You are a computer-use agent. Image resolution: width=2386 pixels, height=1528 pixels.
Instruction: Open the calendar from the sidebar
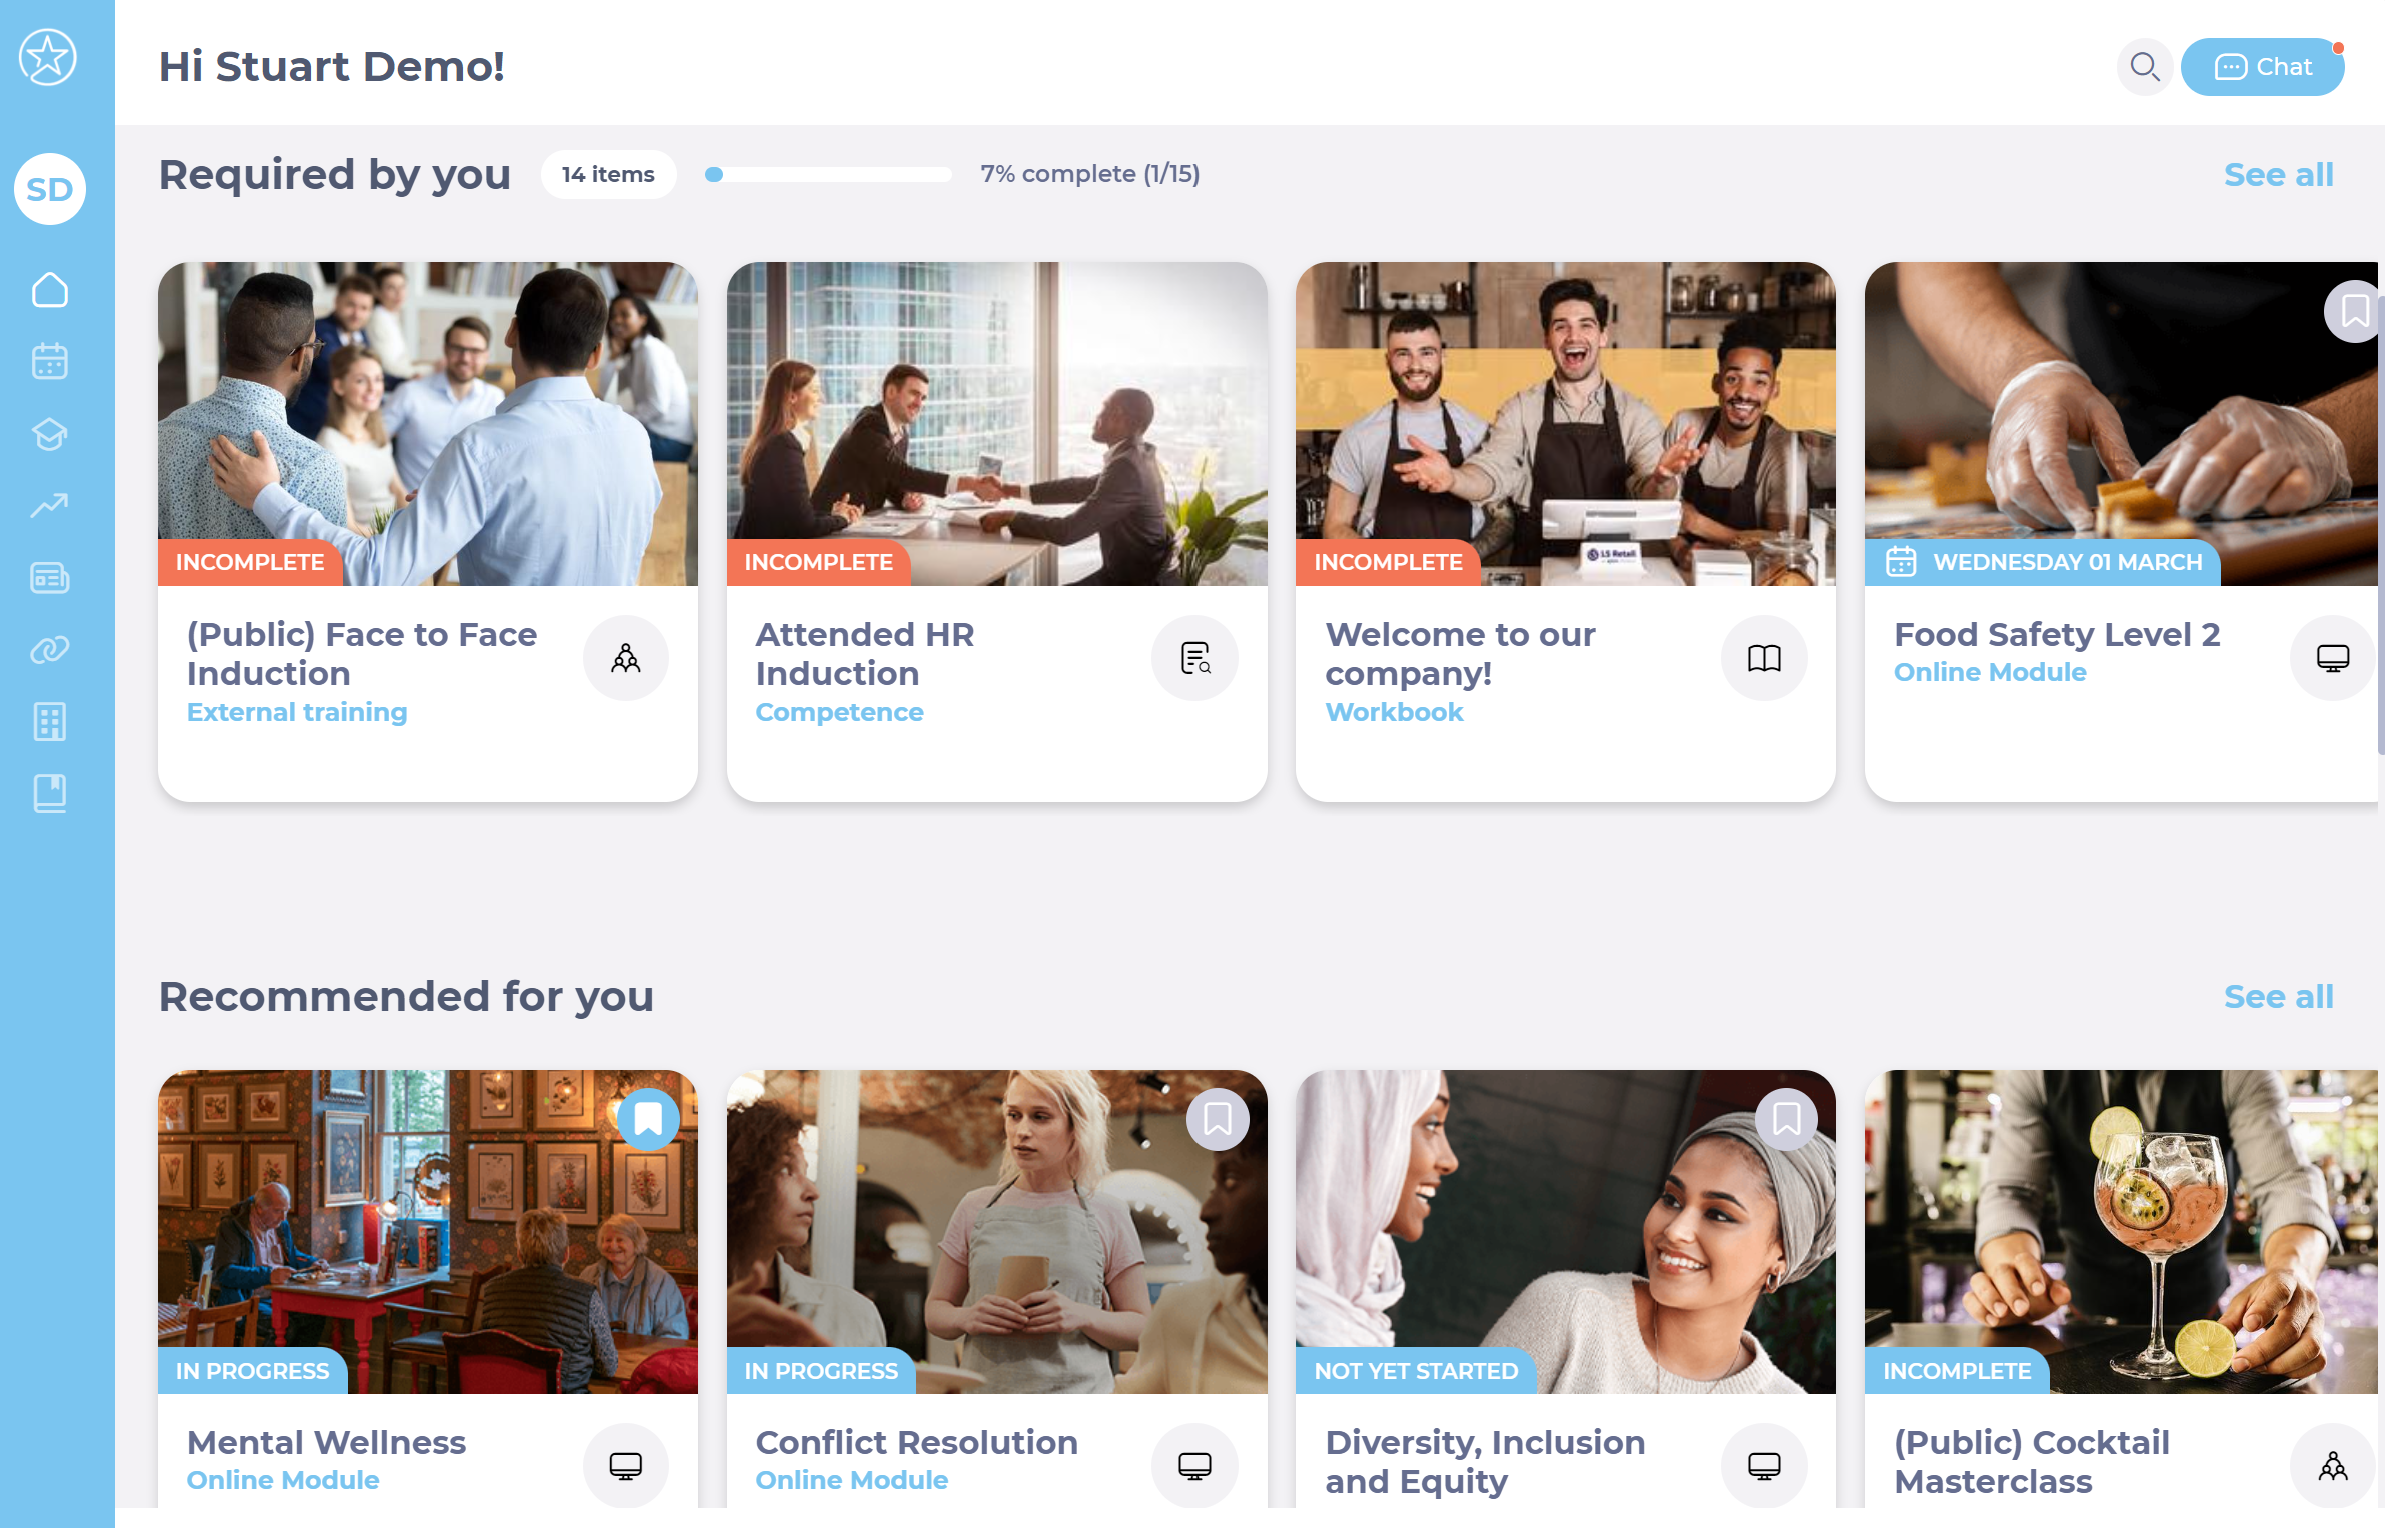(49, 361)
